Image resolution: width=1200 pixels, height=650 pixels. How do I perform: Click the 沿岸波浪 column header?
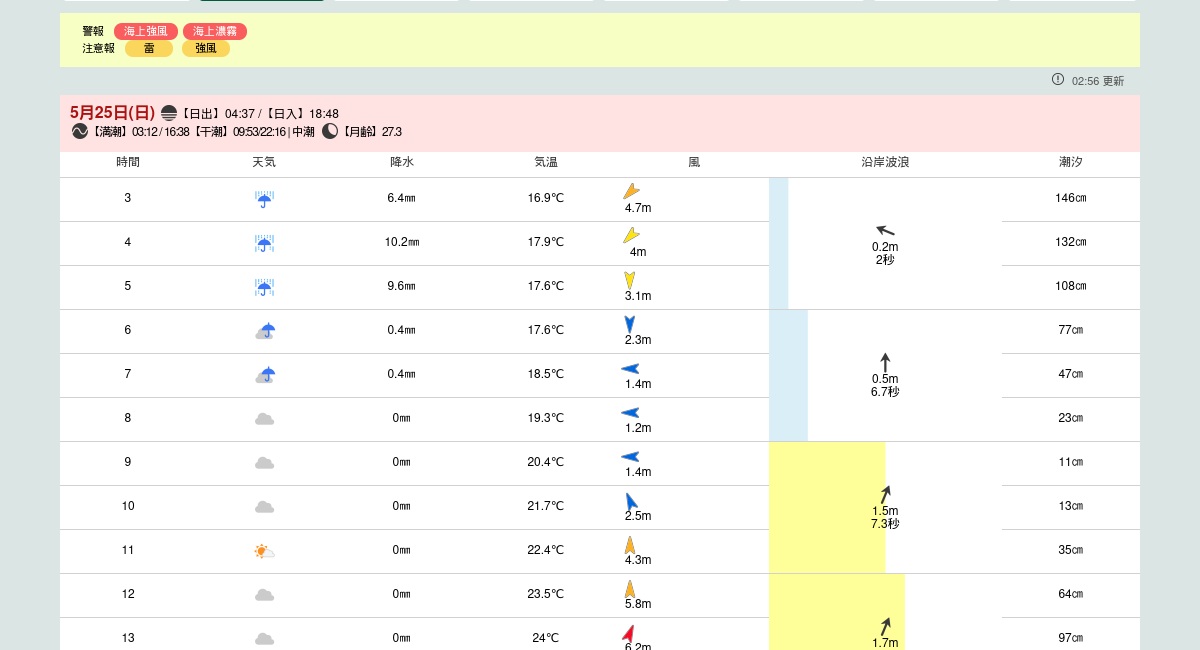click(885, 162)
